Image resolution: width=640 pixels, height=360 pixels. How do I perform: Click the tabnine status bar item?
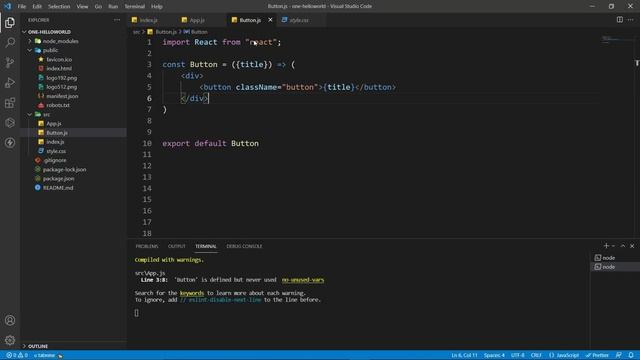coord(48,356)
